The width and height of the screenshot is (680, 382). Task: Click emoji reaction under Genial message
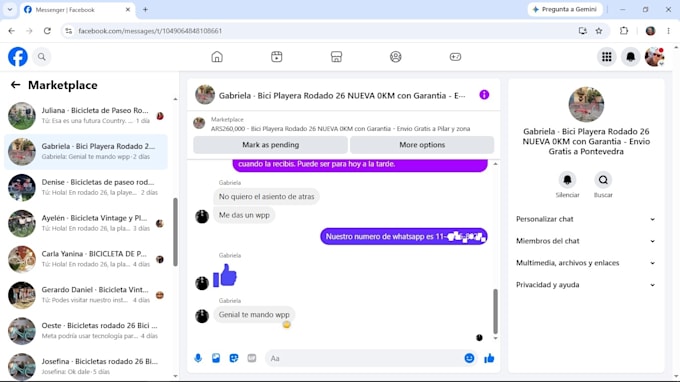[x=287, y=324]
